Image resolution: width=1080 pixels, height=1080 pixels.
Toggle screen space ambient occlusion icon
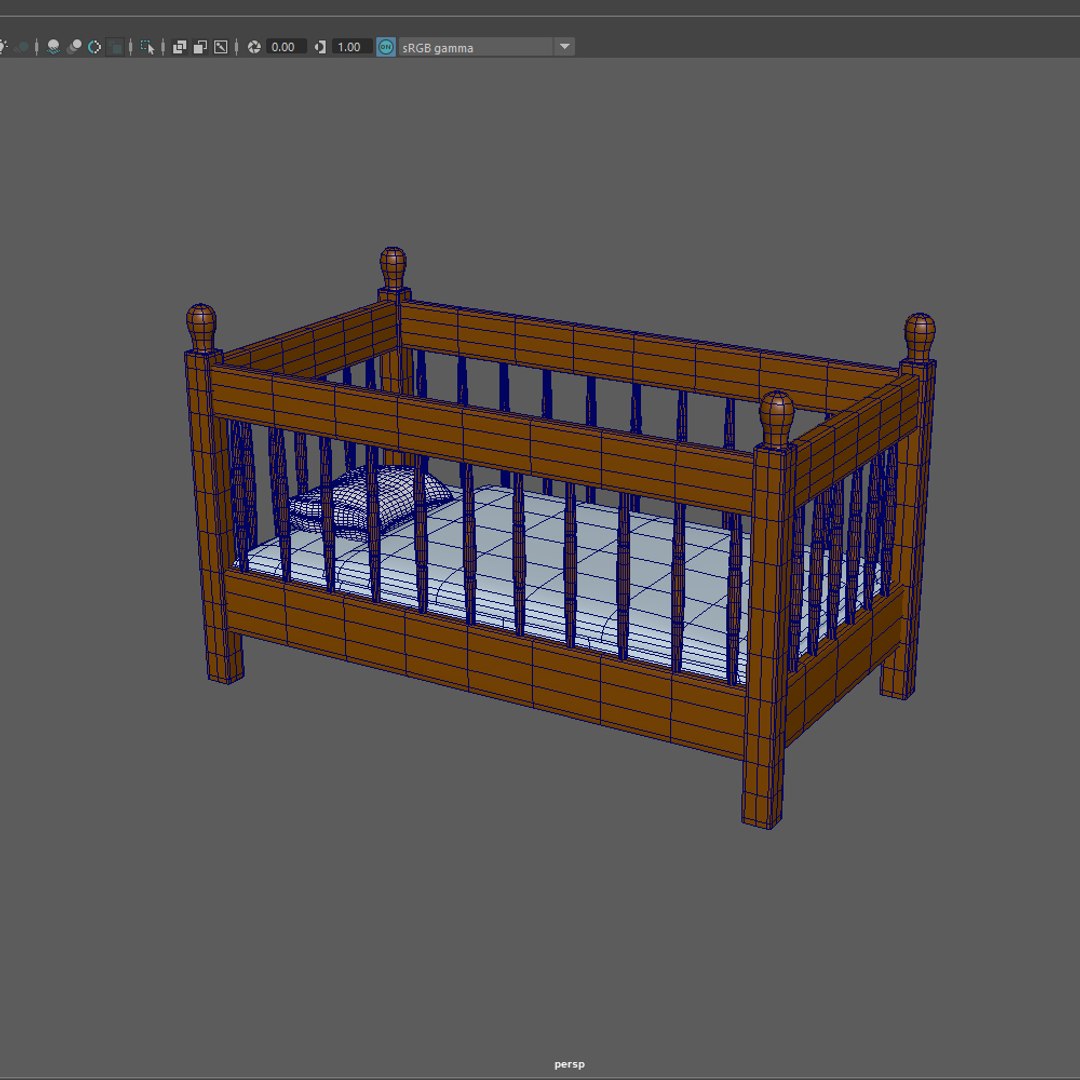[53, 47]
